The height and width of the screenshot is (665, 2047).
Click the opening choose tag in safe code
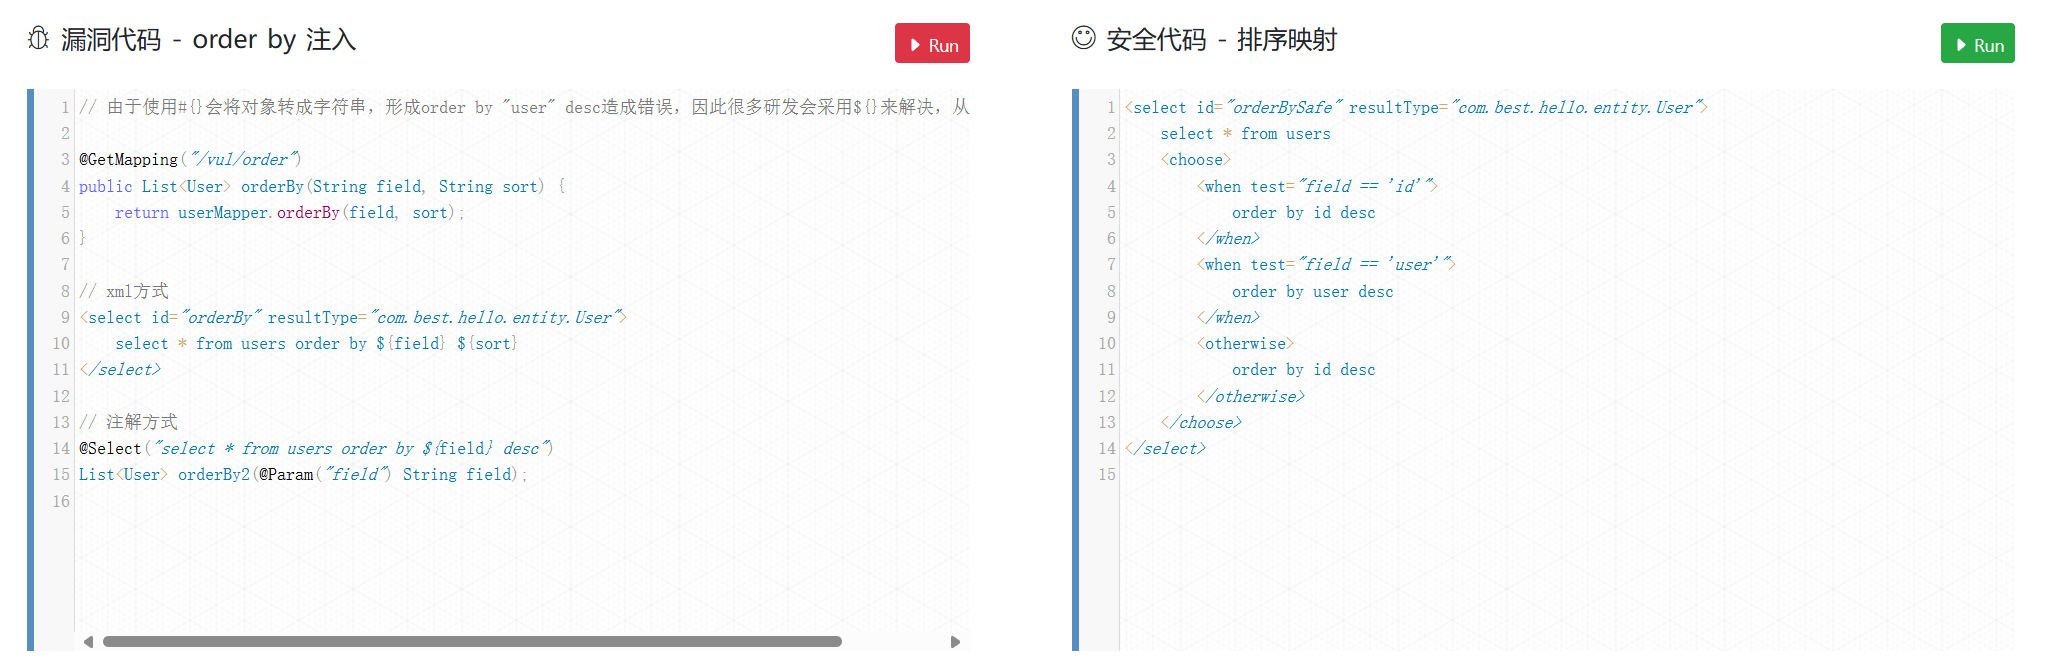1195,160
